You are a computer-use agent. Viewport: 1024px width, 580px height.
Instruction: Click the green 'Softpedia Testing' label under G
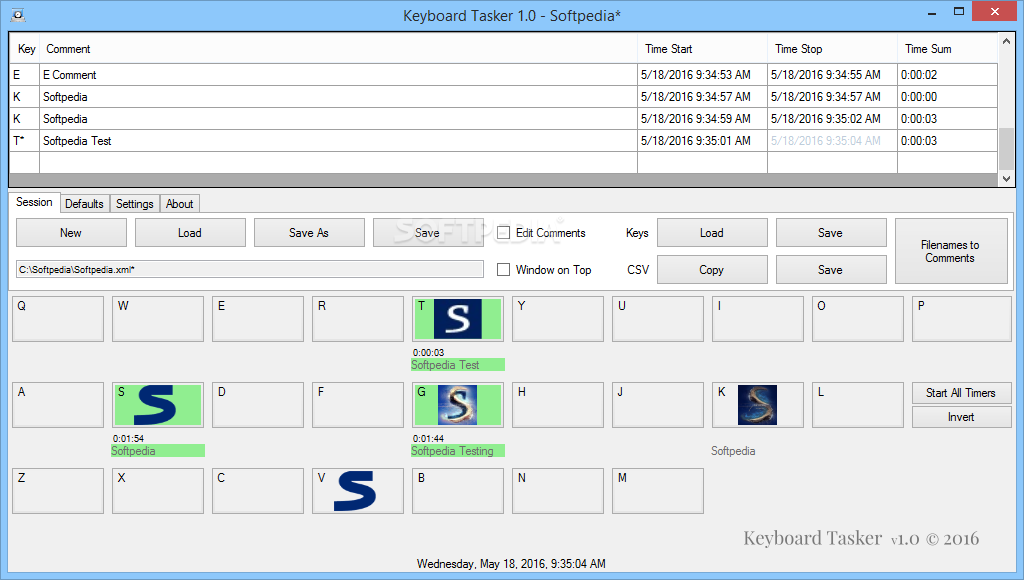pyautogui.click(x=458, y=451)
